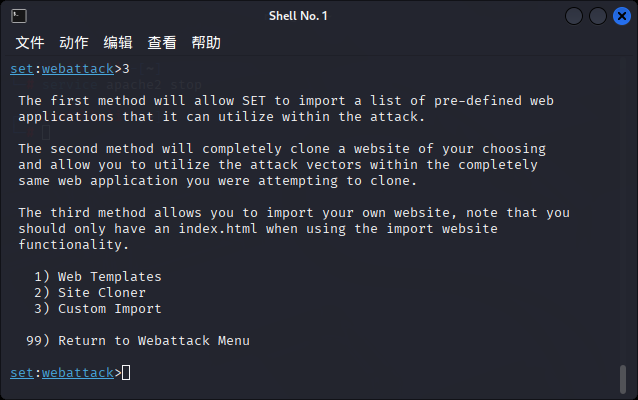Open the 编辑 menu

coord(118,43)
